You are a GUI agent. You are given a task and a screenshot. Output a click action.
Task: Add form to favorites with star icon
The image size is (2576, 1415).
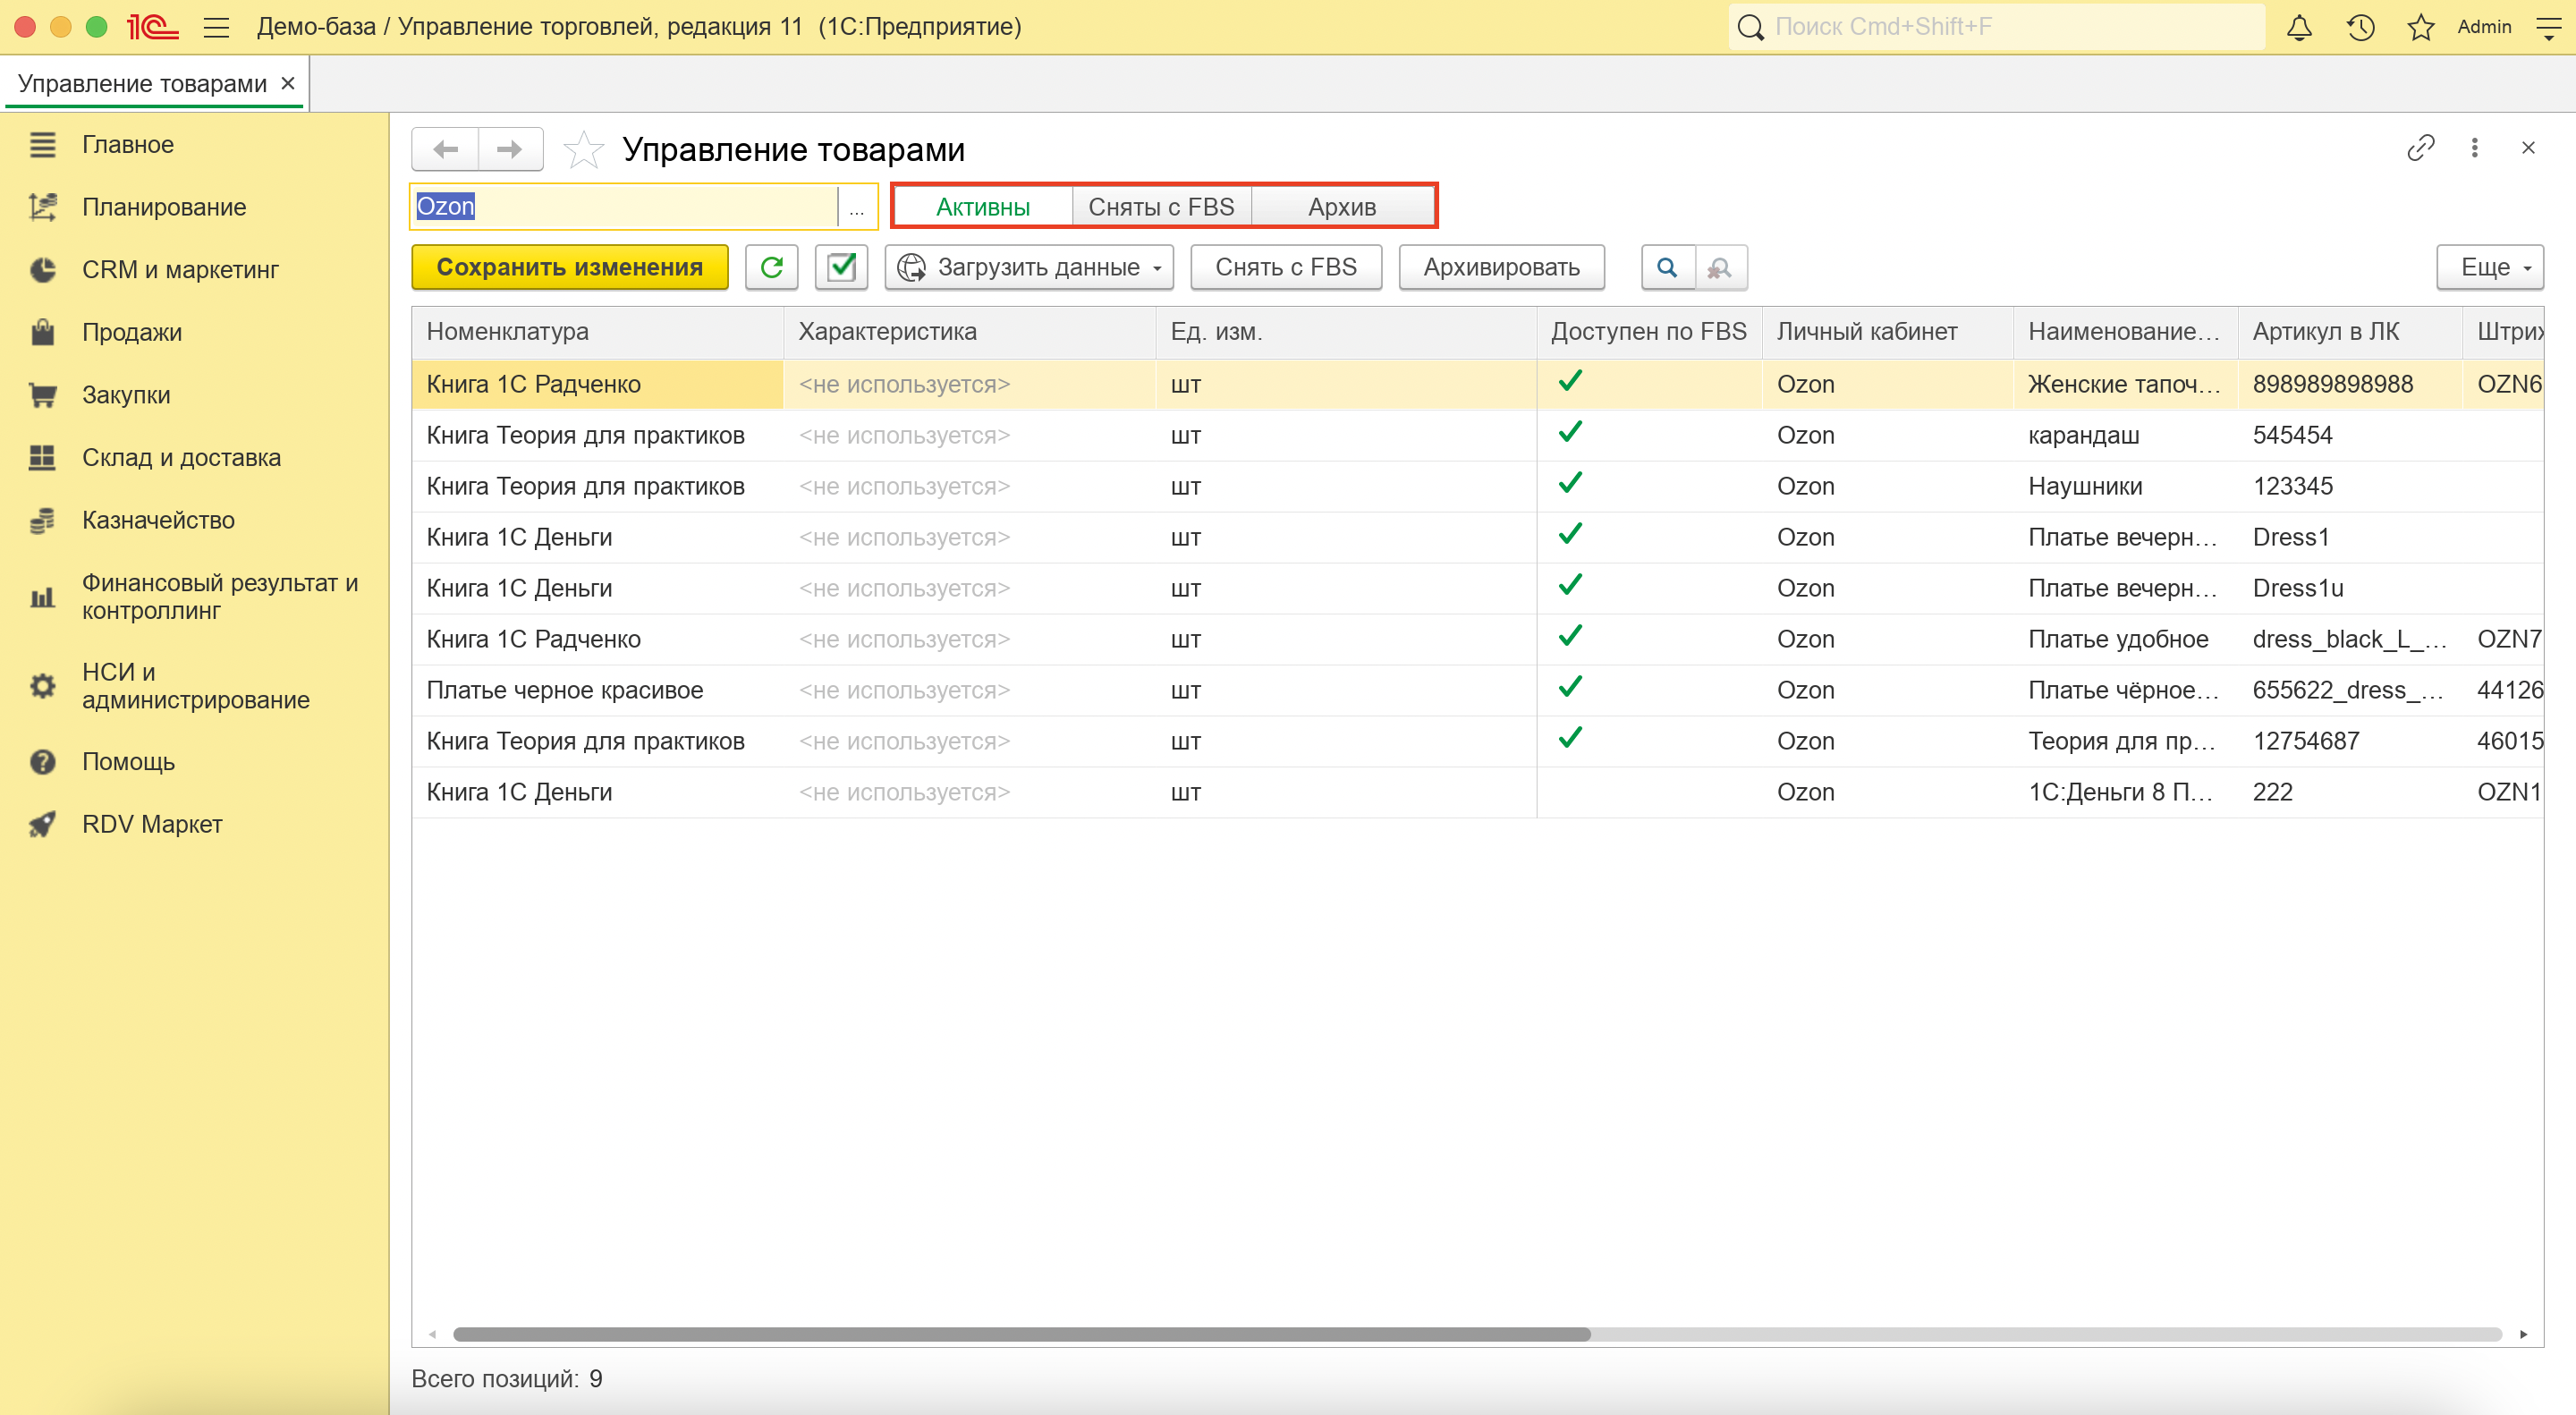[x=584, y=150]
